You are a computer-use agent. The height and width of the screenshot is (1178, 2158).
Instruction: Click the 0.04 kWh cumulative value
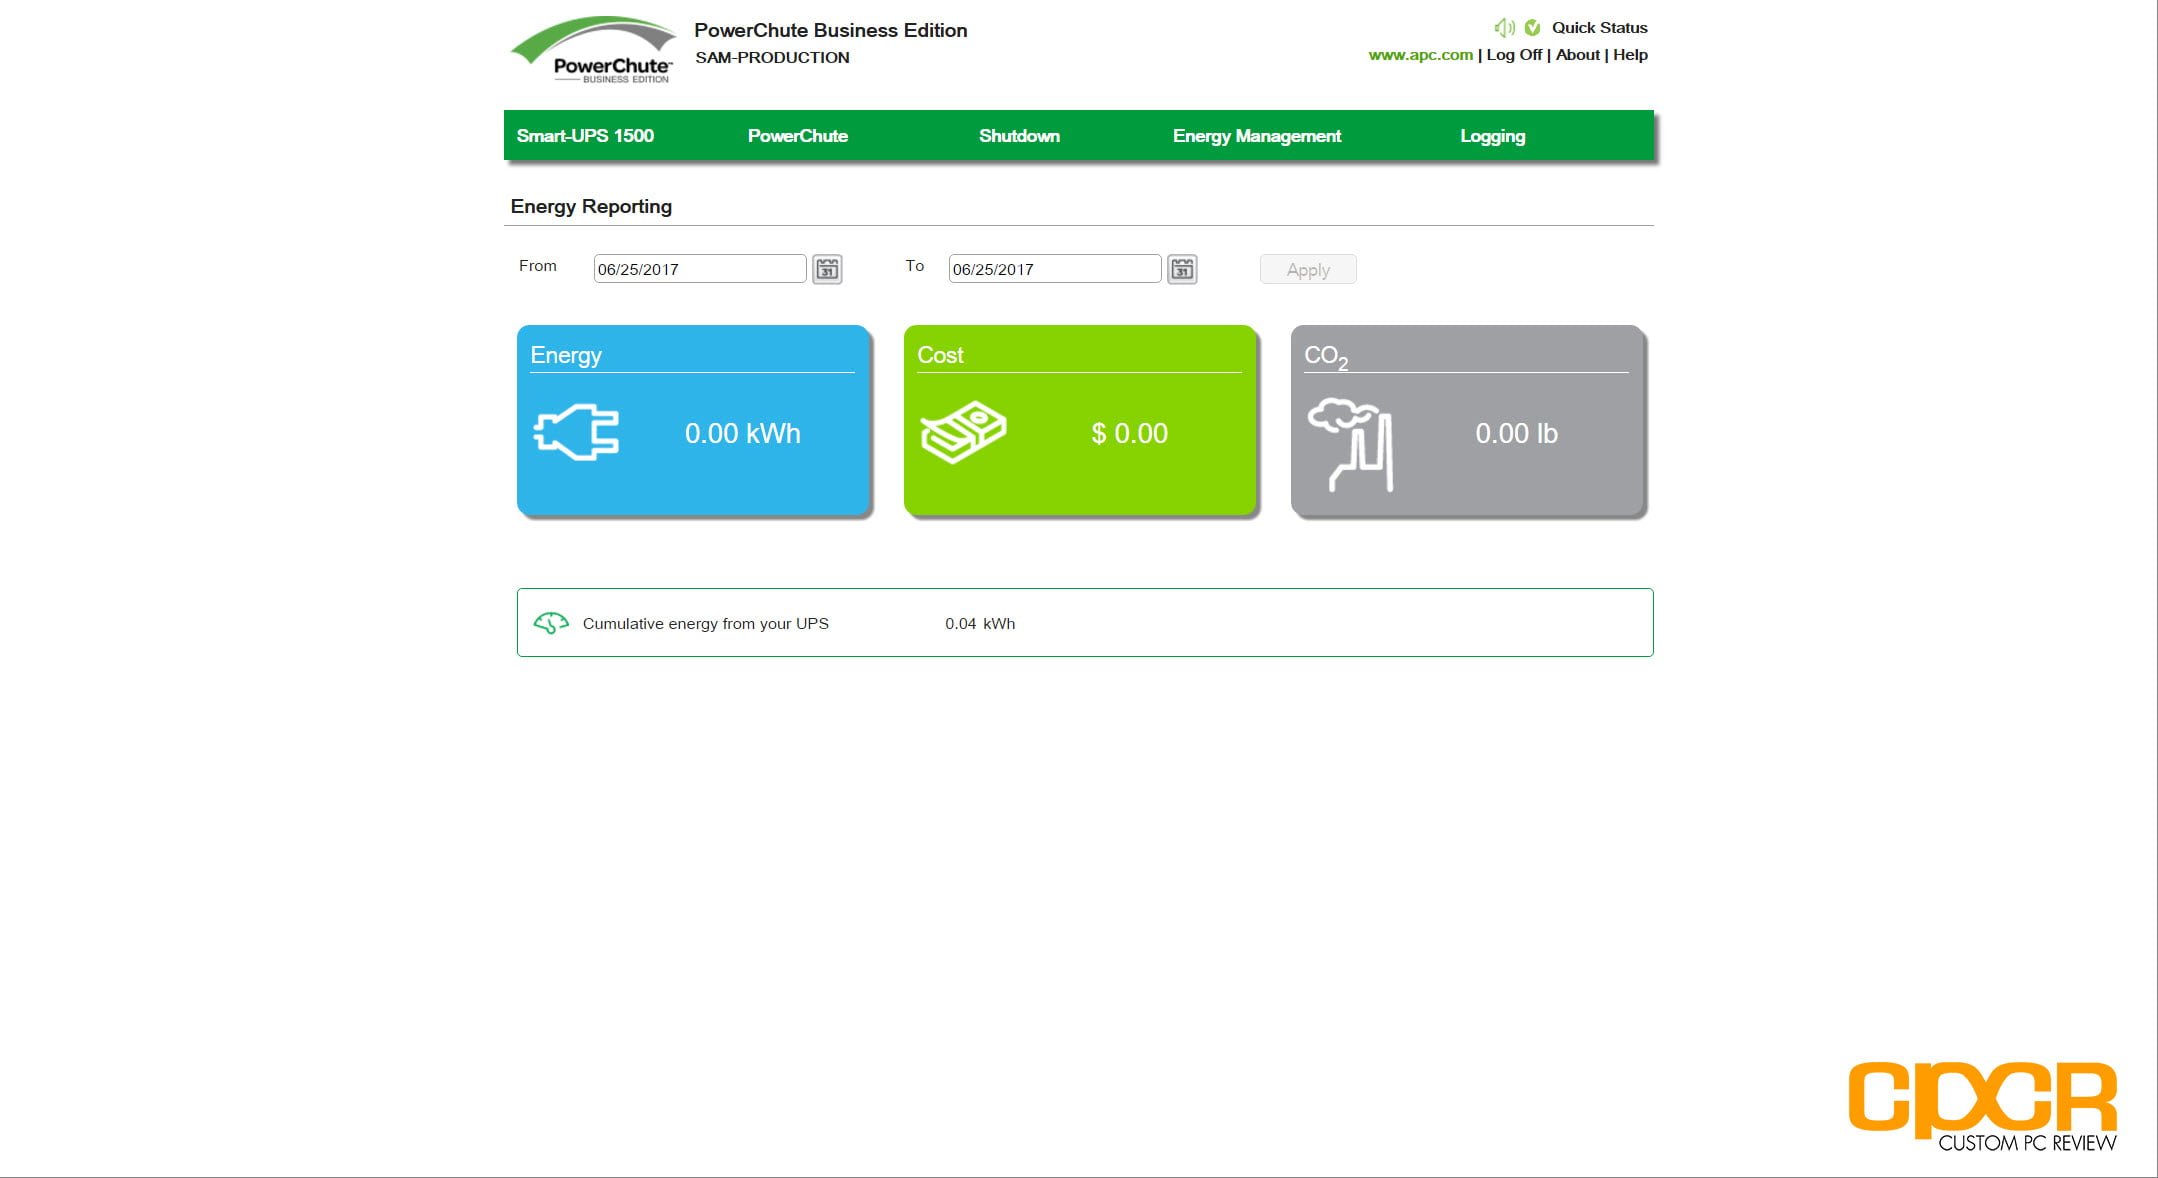(980, 623)
